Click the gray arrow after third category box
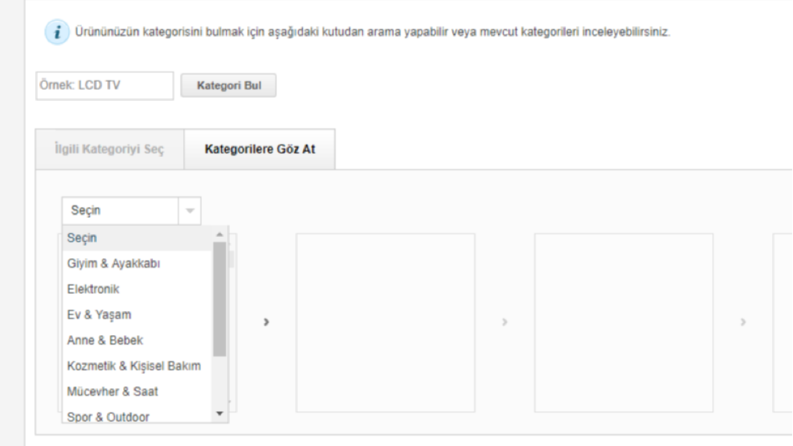 743,322
